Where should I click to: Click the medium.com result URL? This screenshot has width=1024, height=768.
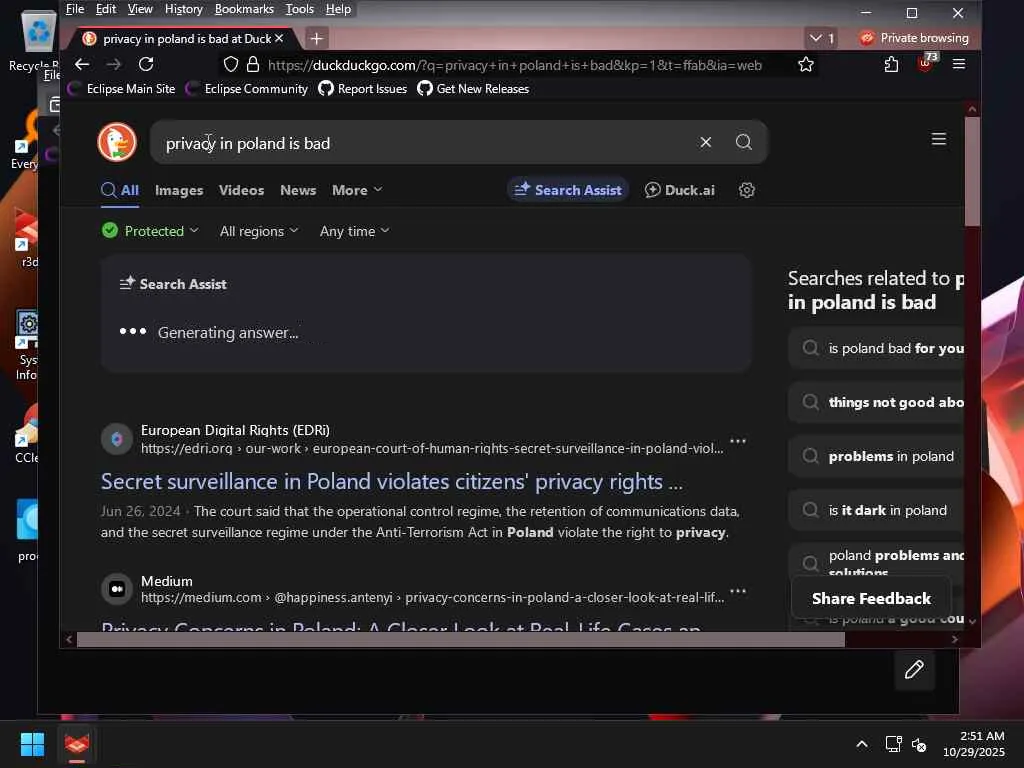(432, 598)
